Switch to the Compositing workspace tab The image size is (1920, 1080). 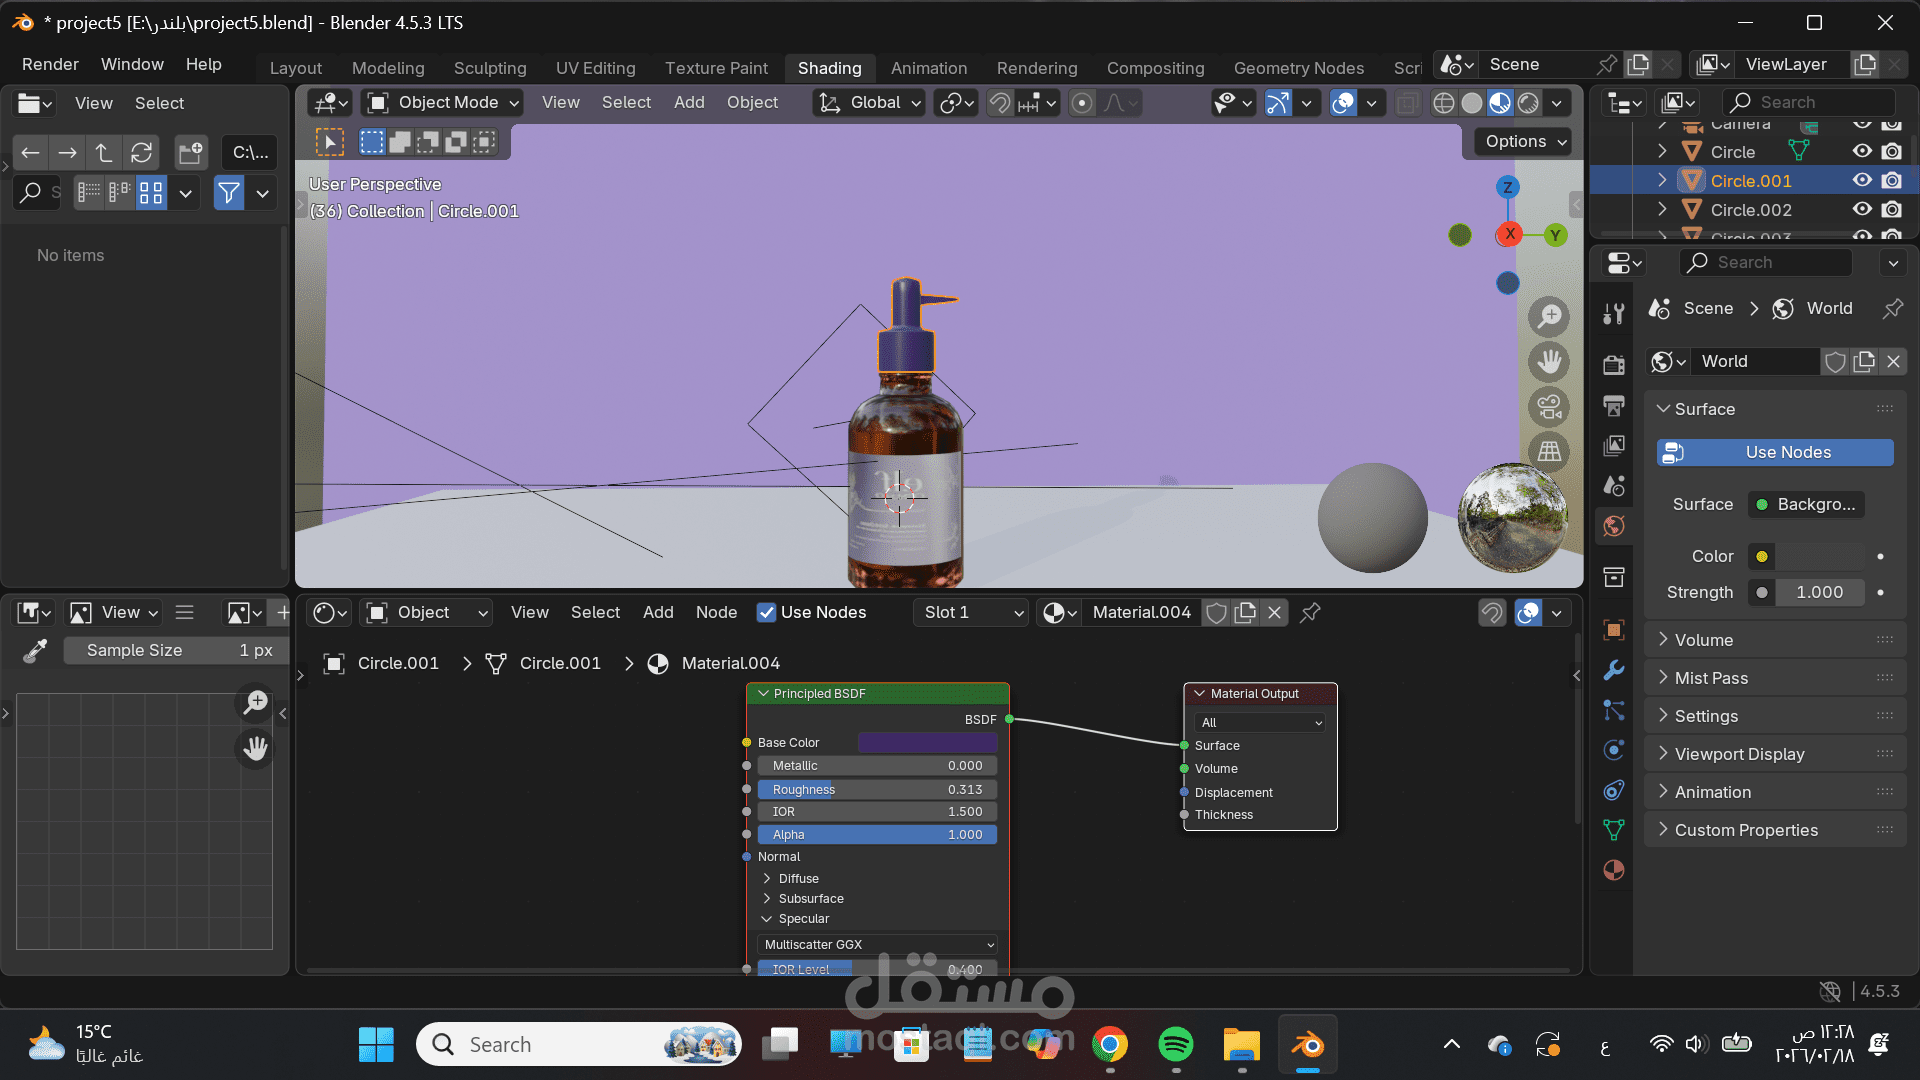click(1155, 68)
